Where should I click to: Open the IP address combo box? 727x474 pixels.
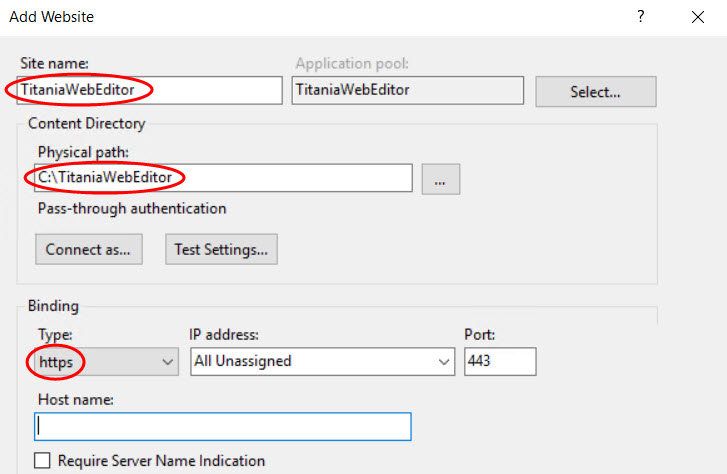coord(322,361)
